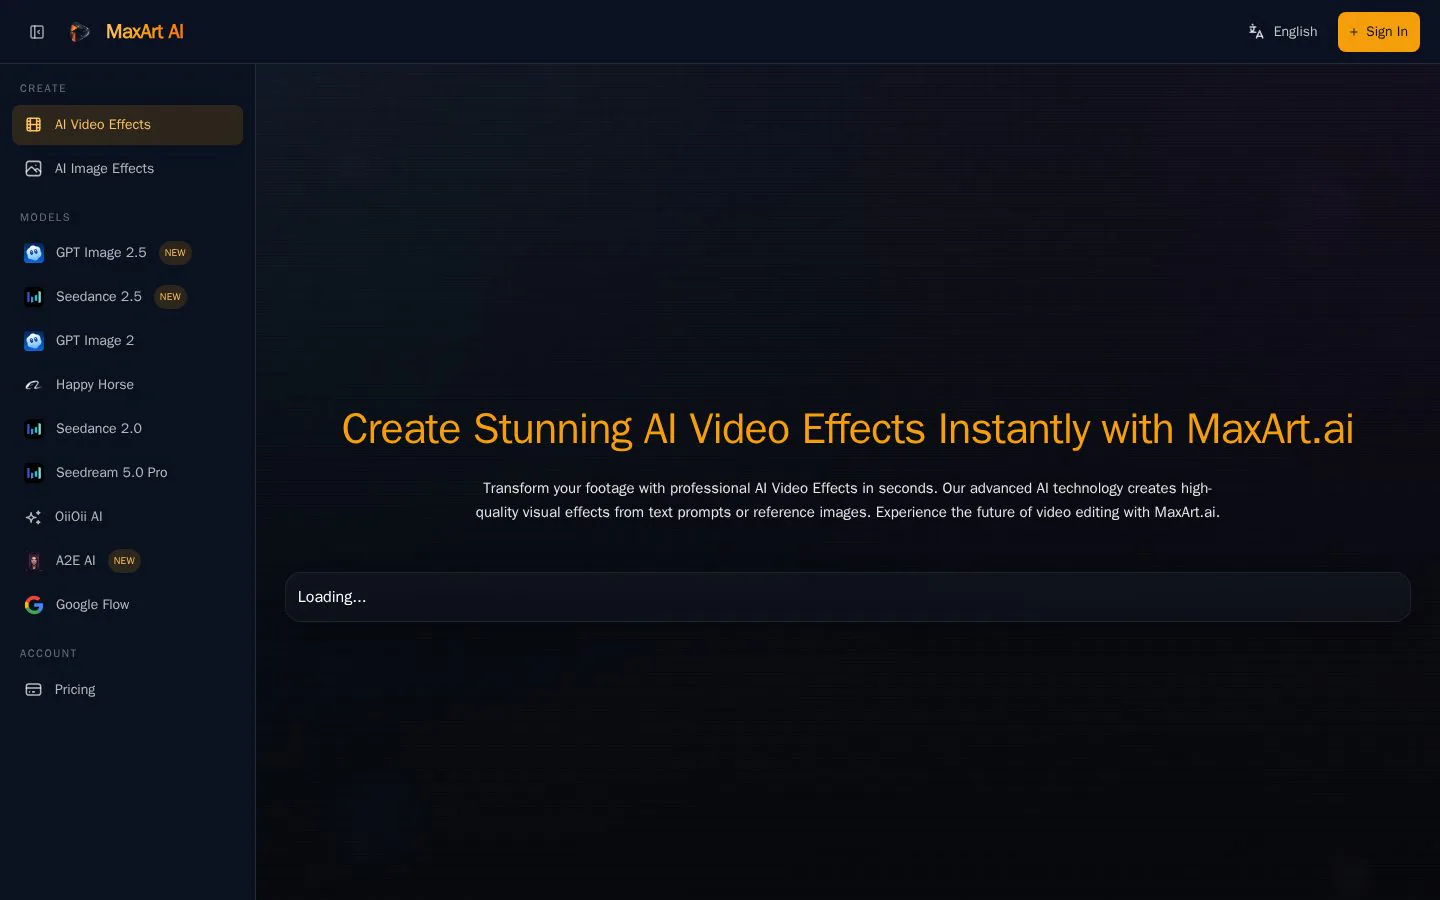Image resolution: width=1440 pixels, height=900 pixels.
Task: Open the Seedance 2.0 model
Action: (x=127, y=429)
